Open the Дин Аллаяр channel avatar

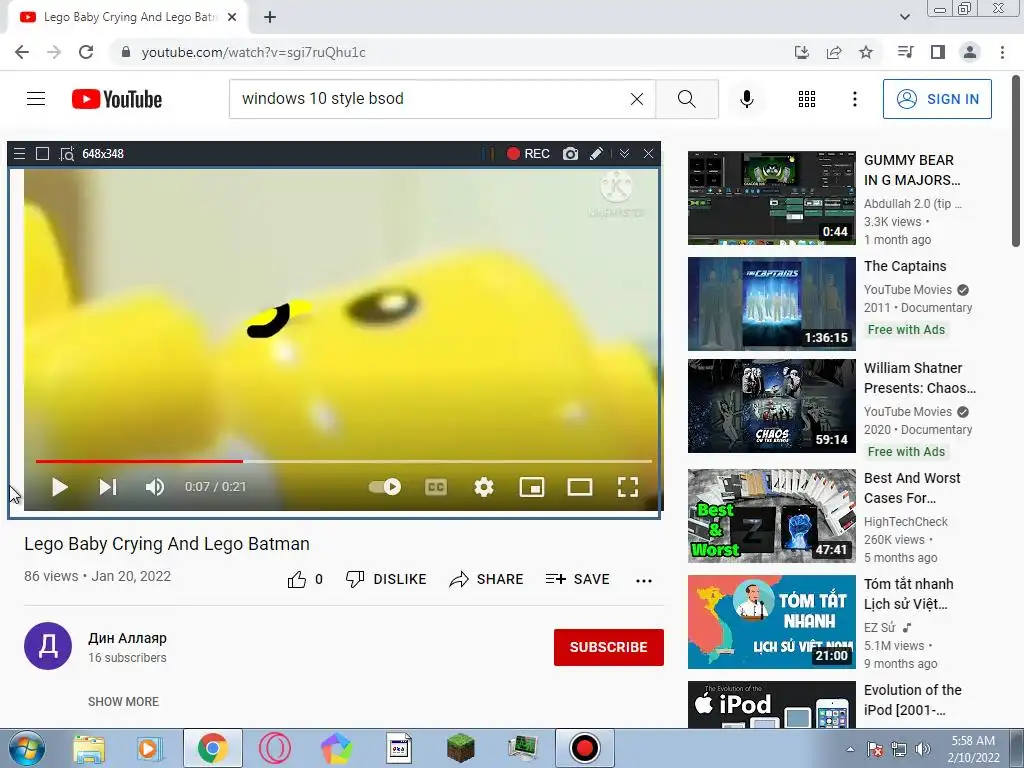click(x=48, y=646)
